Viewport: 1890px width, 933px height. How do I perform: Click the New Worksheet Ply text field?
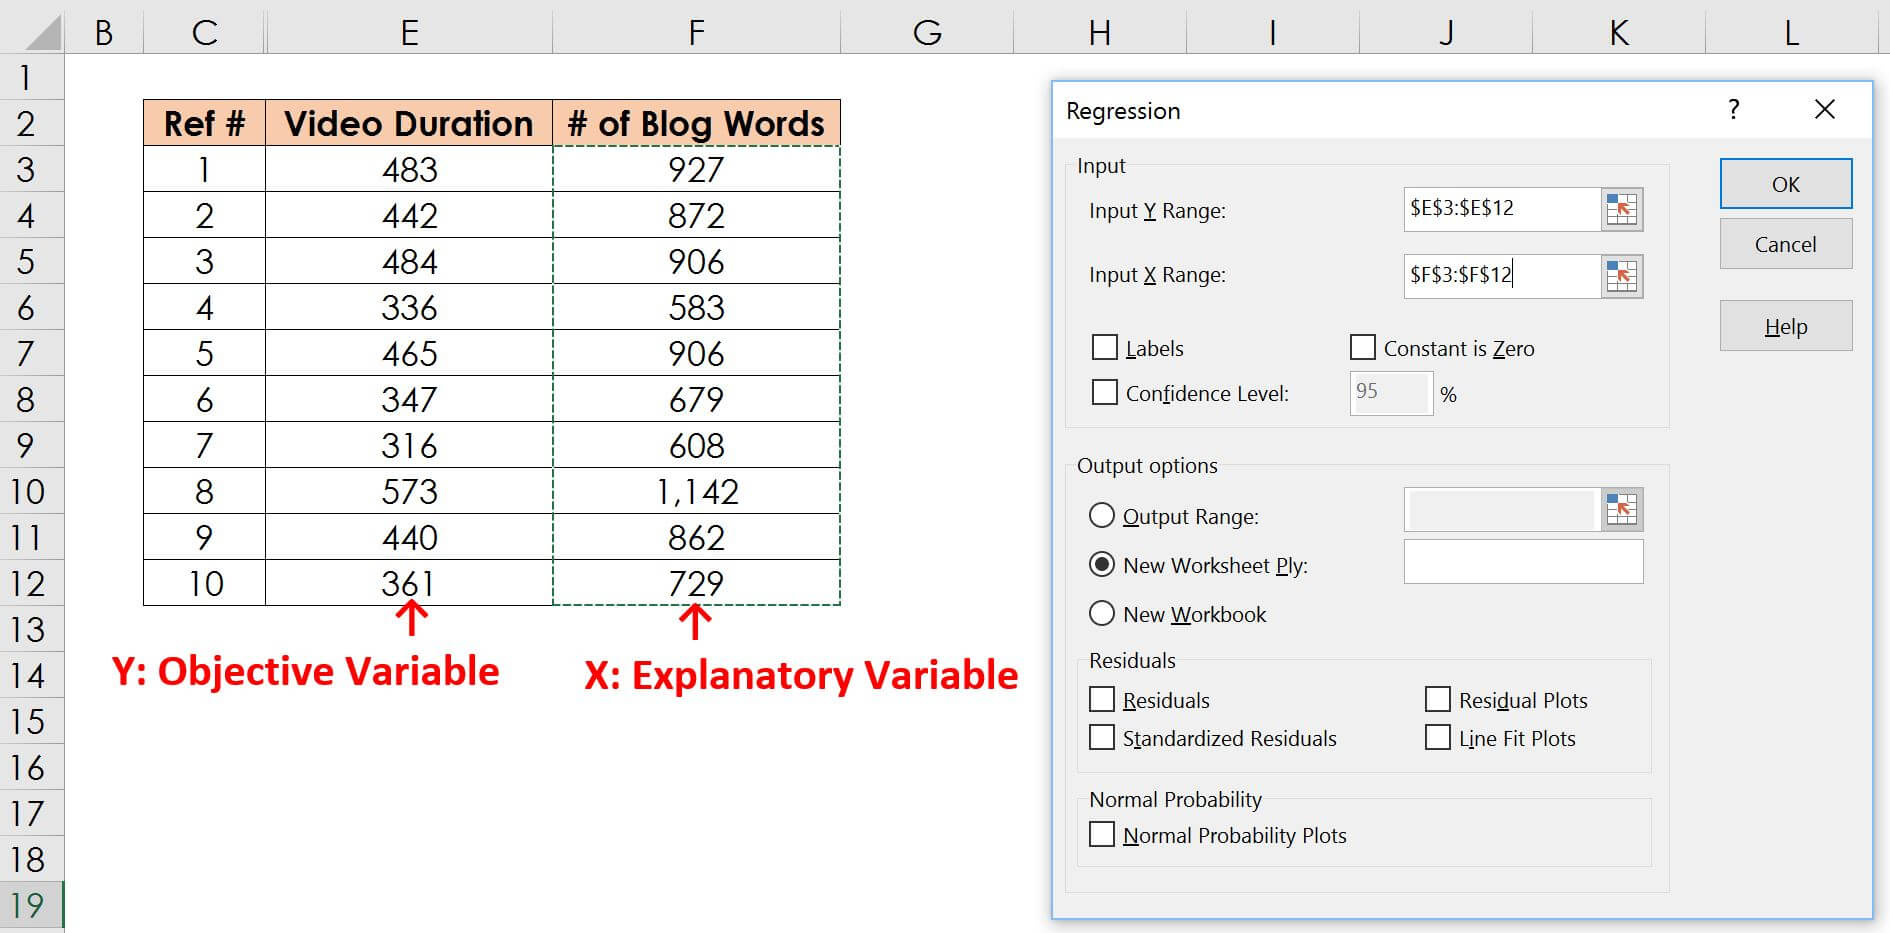point(1523,562)
